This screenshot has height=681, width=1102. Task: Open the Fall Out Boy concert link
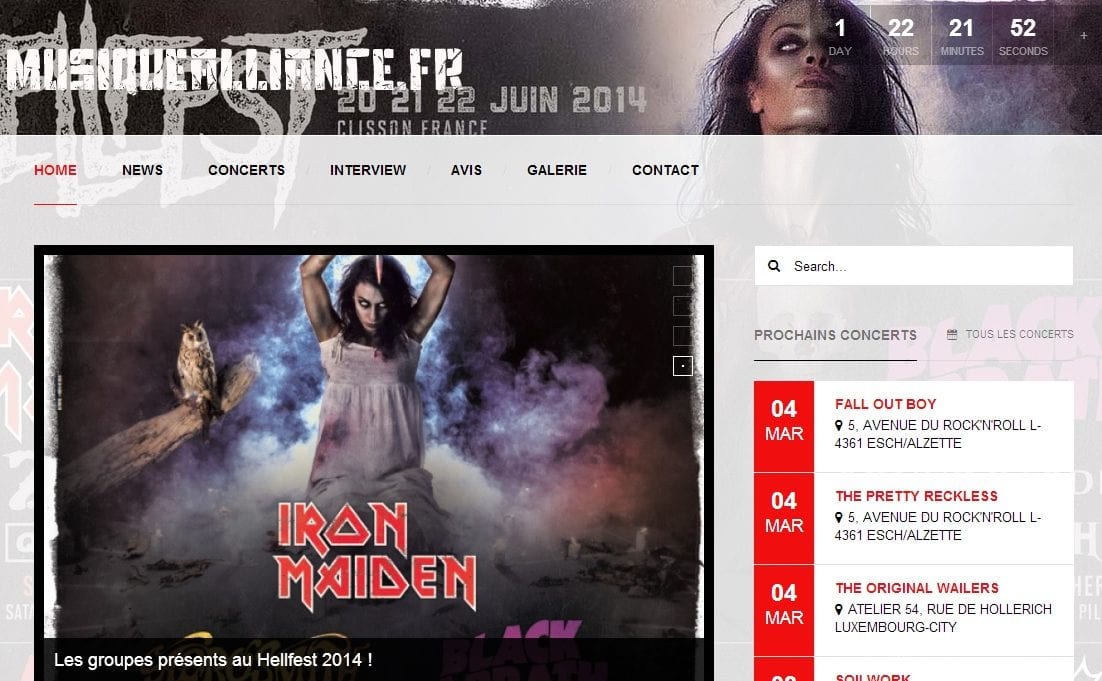tap(886, 404)
